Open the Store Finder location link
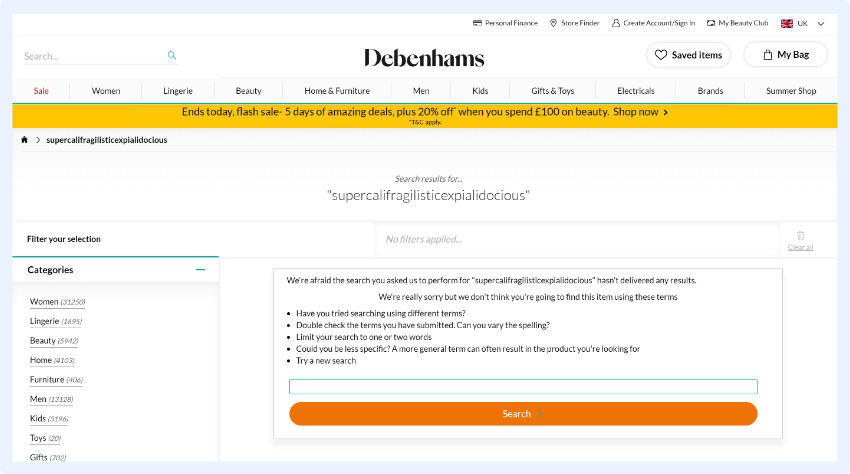The height and width of the screenshot is (474, 850). point(574,23)
